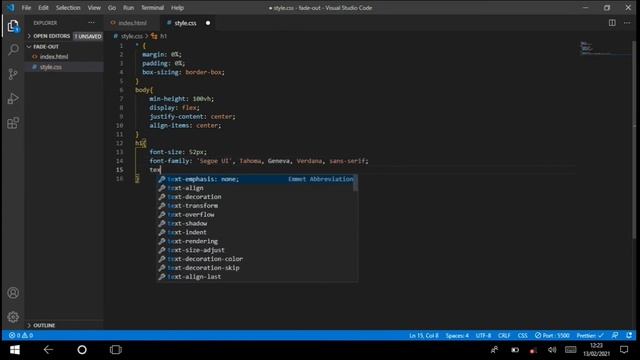Open the Edit menu
The width and height of the screenshot is (640, 360).
43,8
